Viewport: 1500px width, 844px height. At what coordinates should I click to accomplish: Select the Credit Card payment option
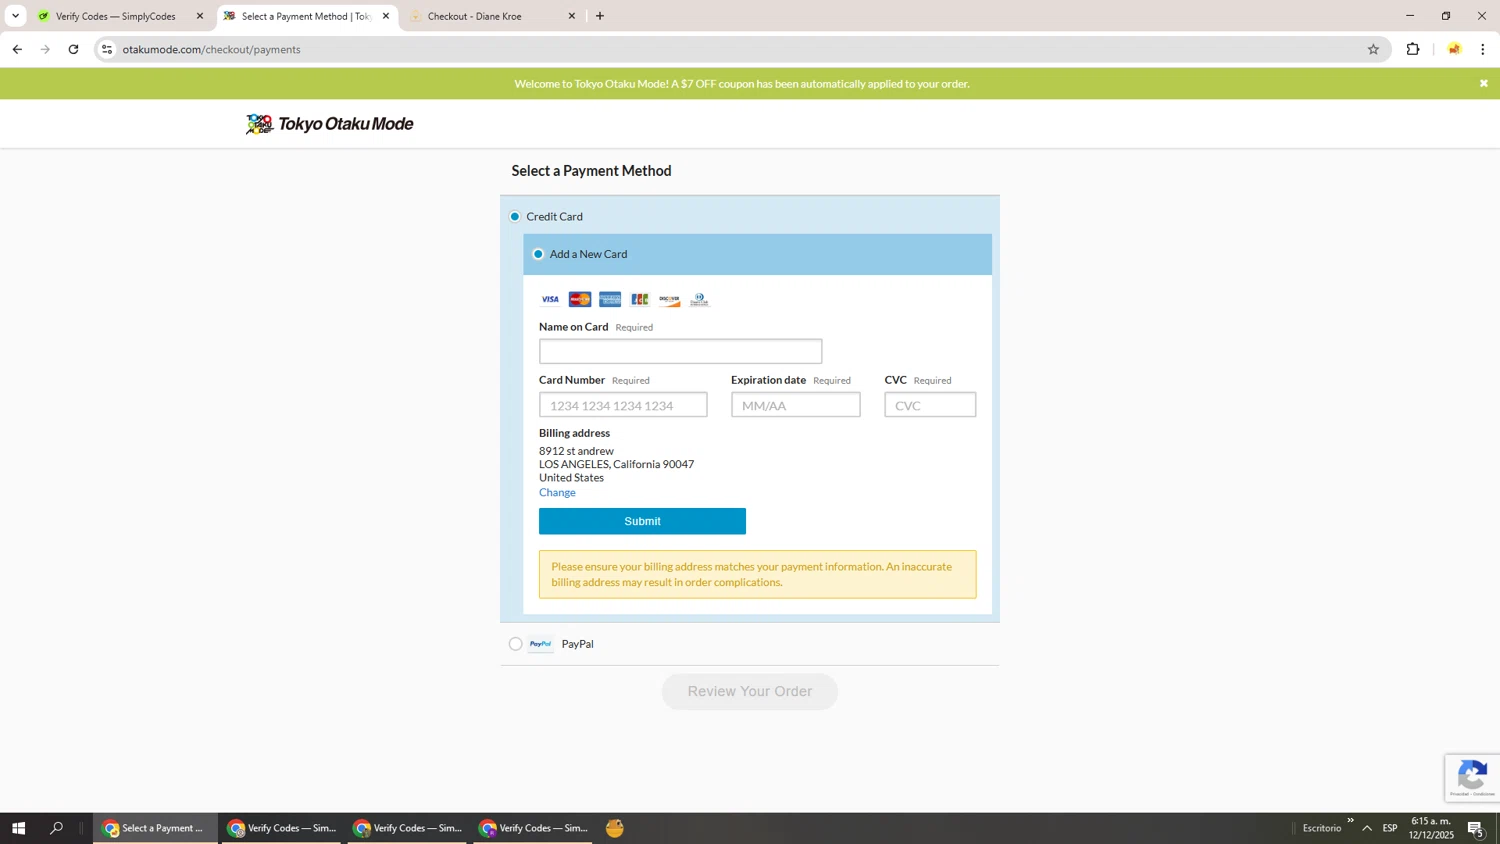(x=515, y=216)
